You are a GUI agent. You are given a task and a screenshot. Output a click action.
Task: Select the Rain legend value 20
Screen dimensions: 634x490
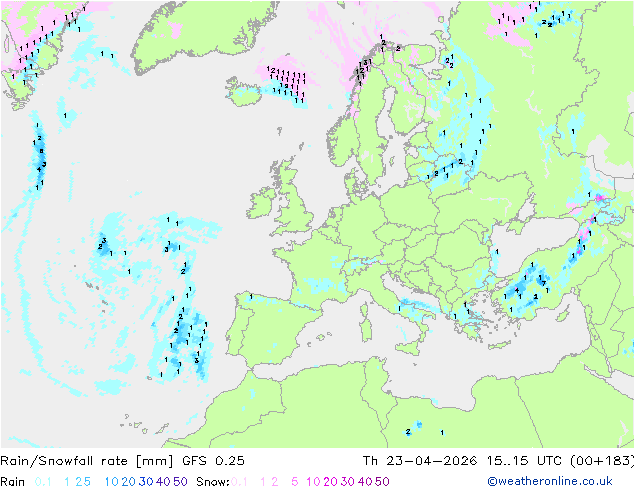pos(129,482)
